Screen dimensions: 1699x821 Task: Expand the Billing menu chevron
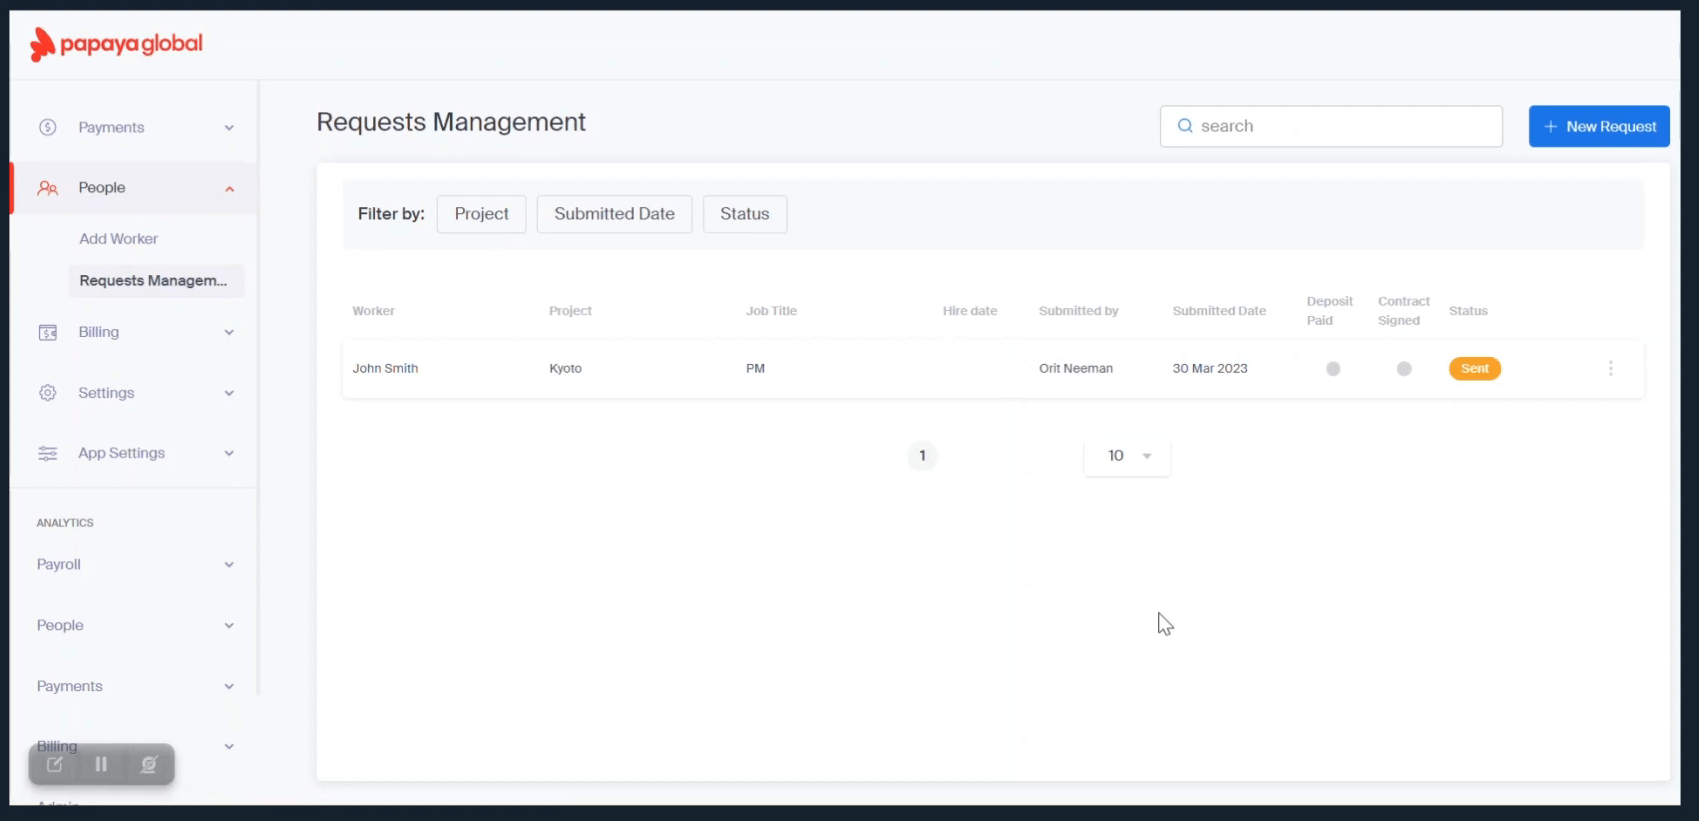pos(229,332)
